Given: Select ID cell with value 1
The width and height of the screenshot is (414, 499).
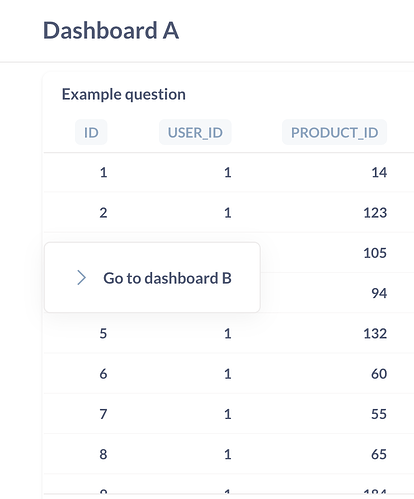Looking at the screenshot, I should 103,172.
